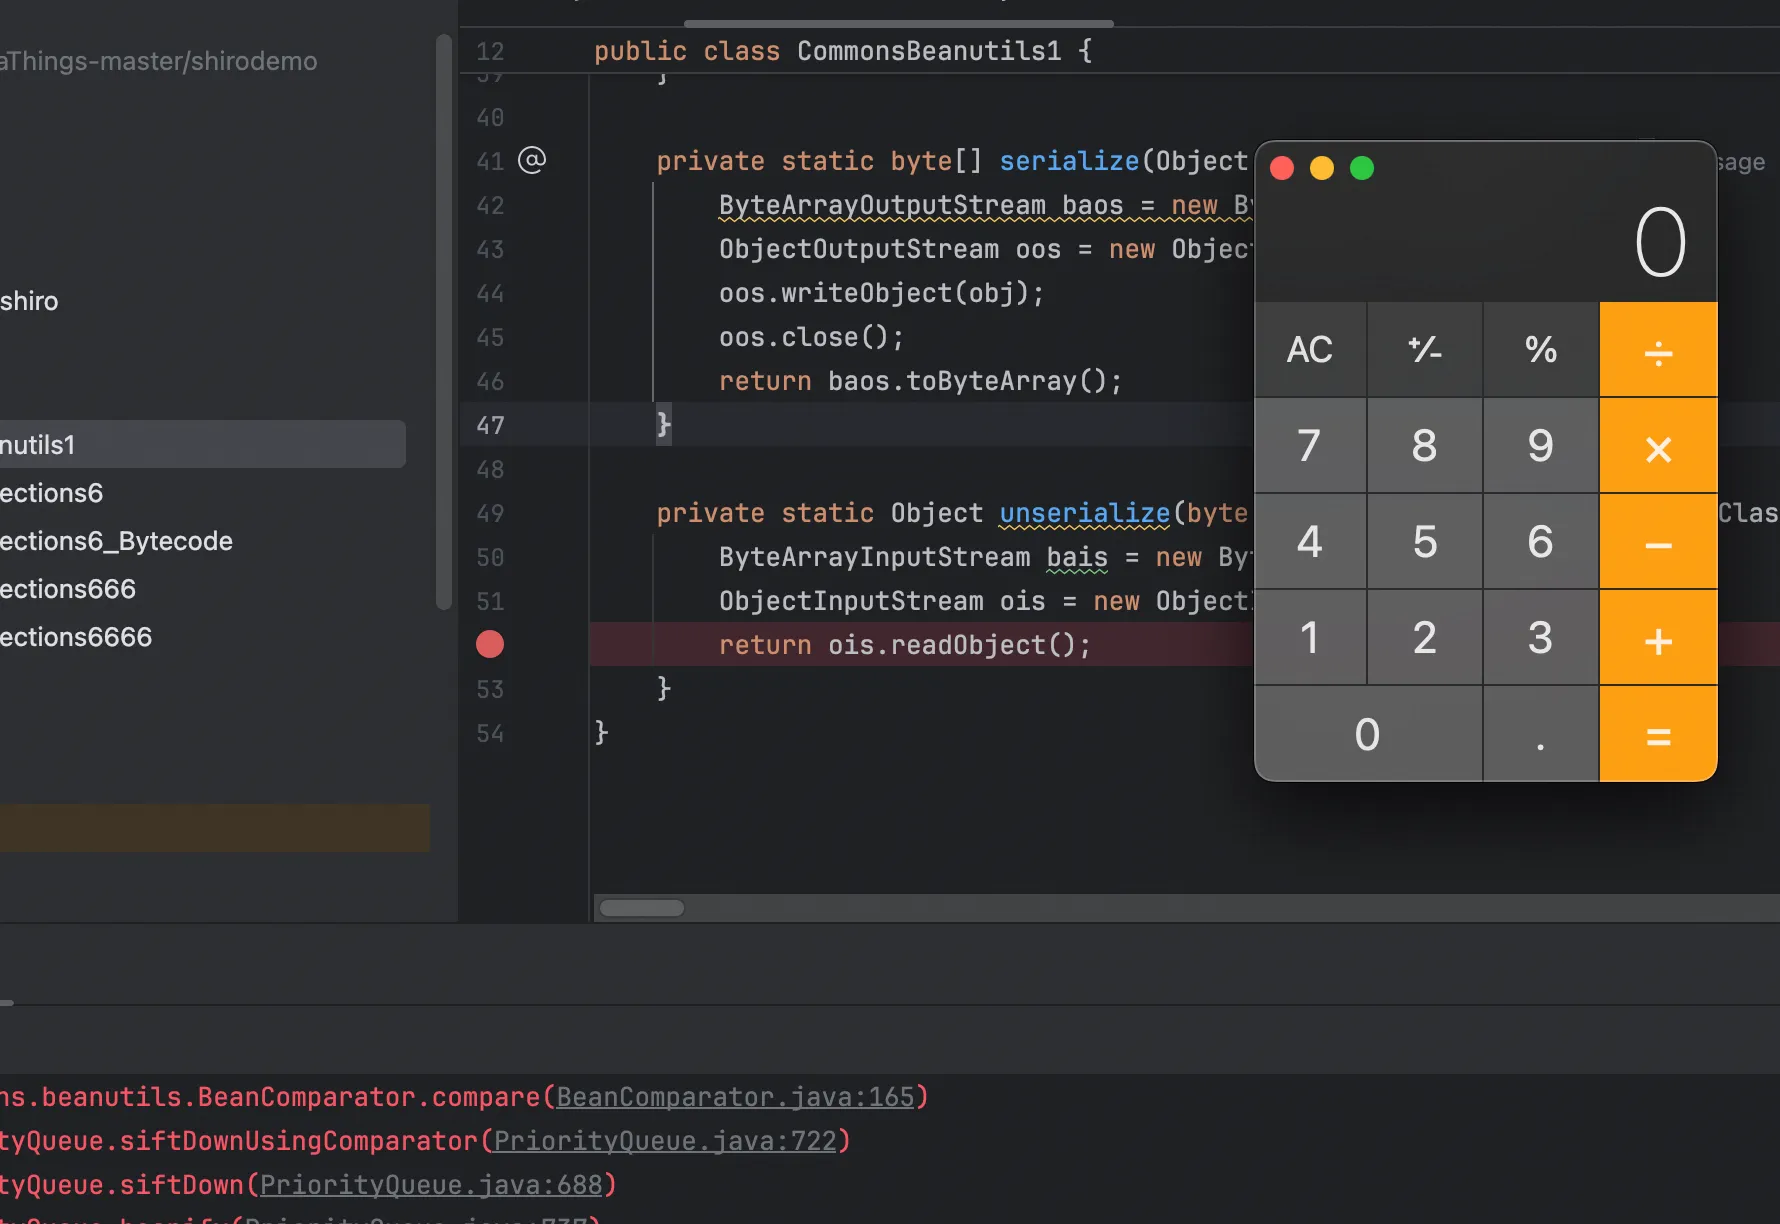
Task: Open BeanComparator.java:165 stack trace link
Action: pos(735,1097)
